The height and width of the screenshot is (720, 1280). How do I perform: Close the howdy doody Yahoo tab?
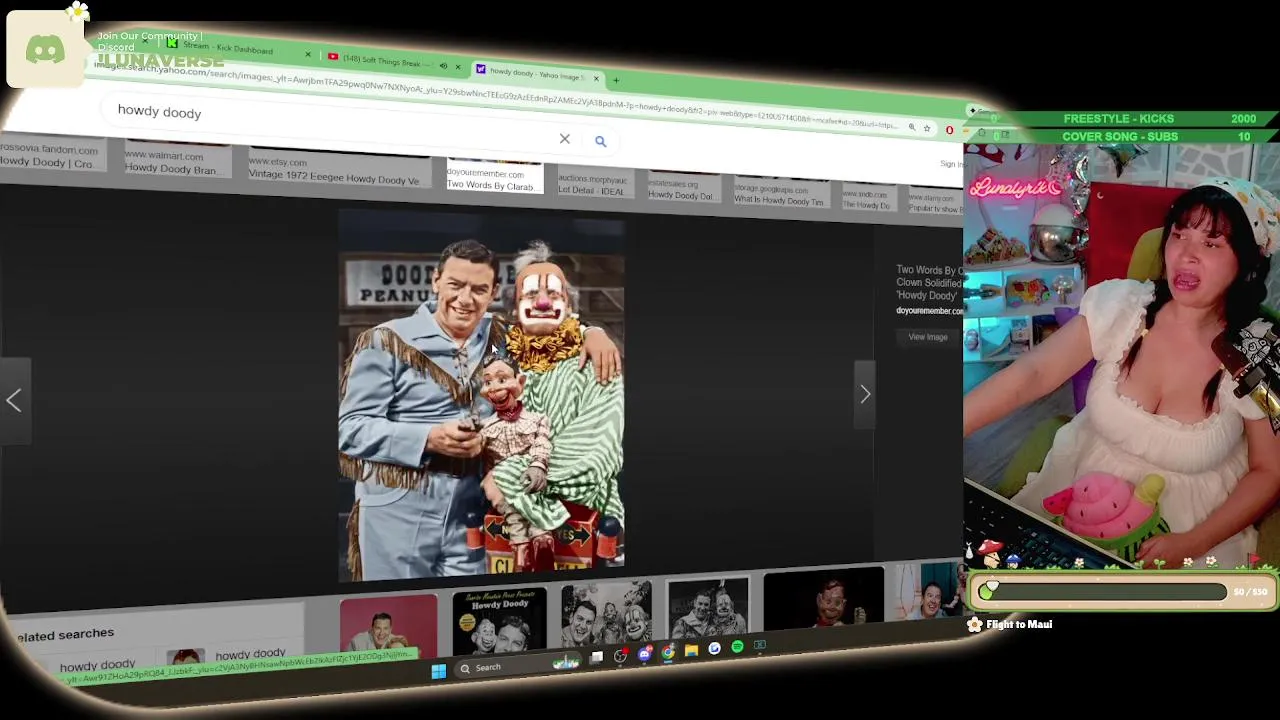point(596,78)
